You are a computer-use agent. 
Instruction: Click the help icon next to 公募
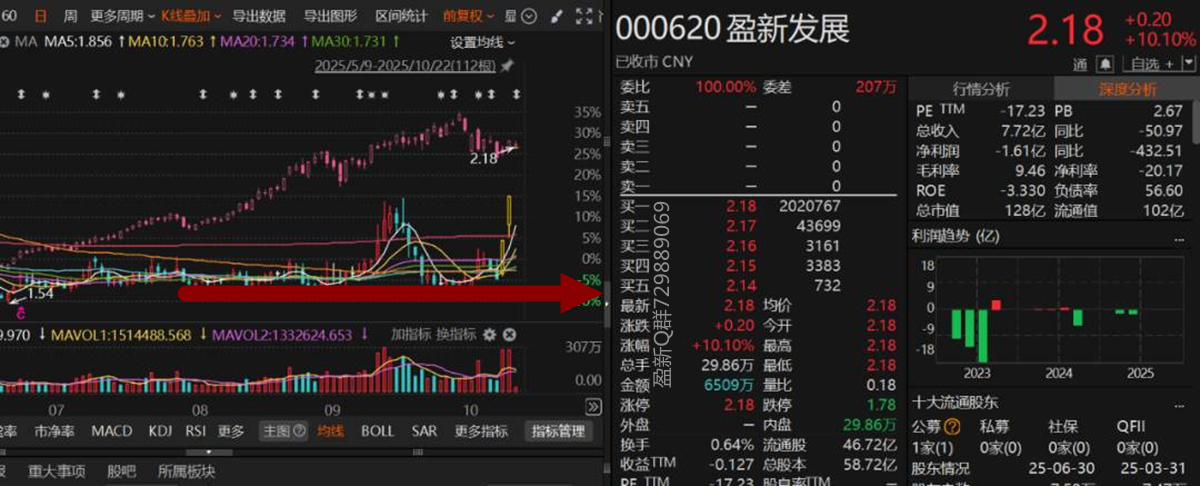(952, 427)
